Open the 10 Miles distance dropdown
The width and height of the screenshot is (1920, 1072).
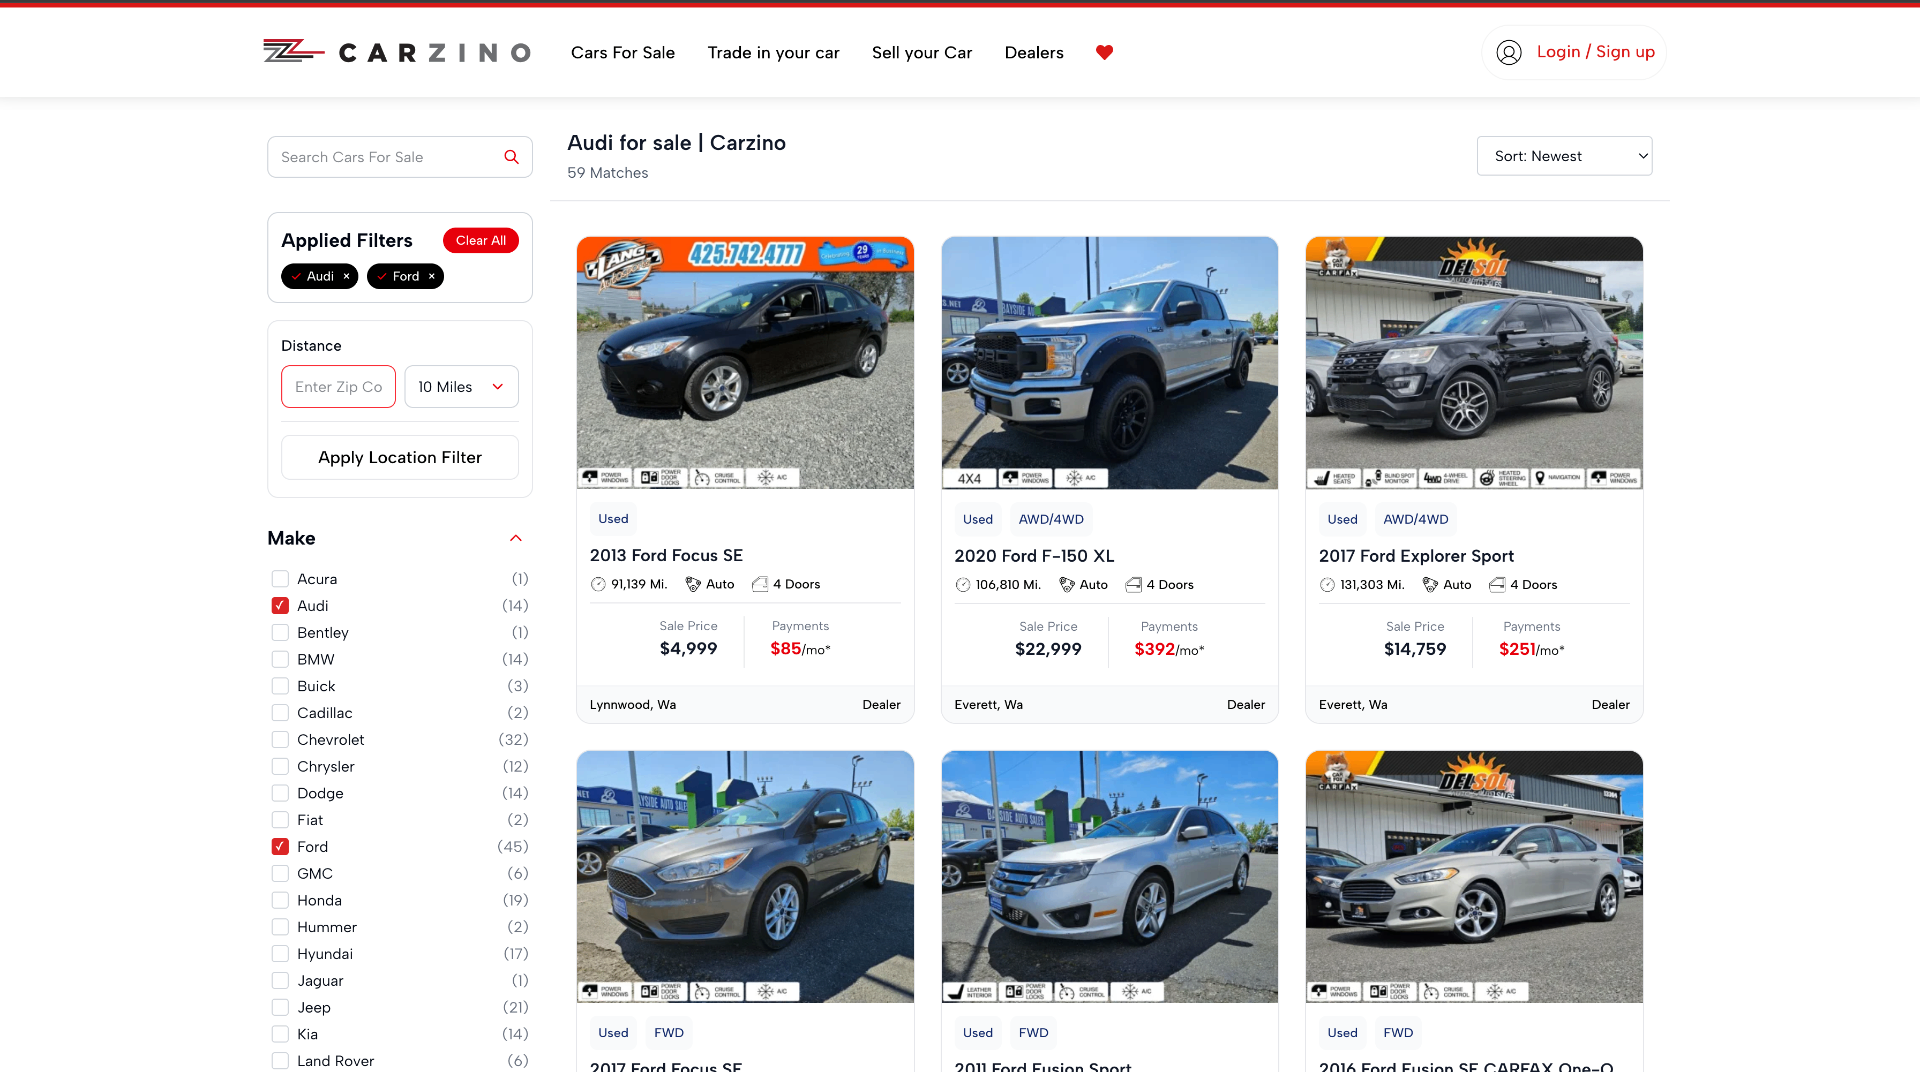461,387
